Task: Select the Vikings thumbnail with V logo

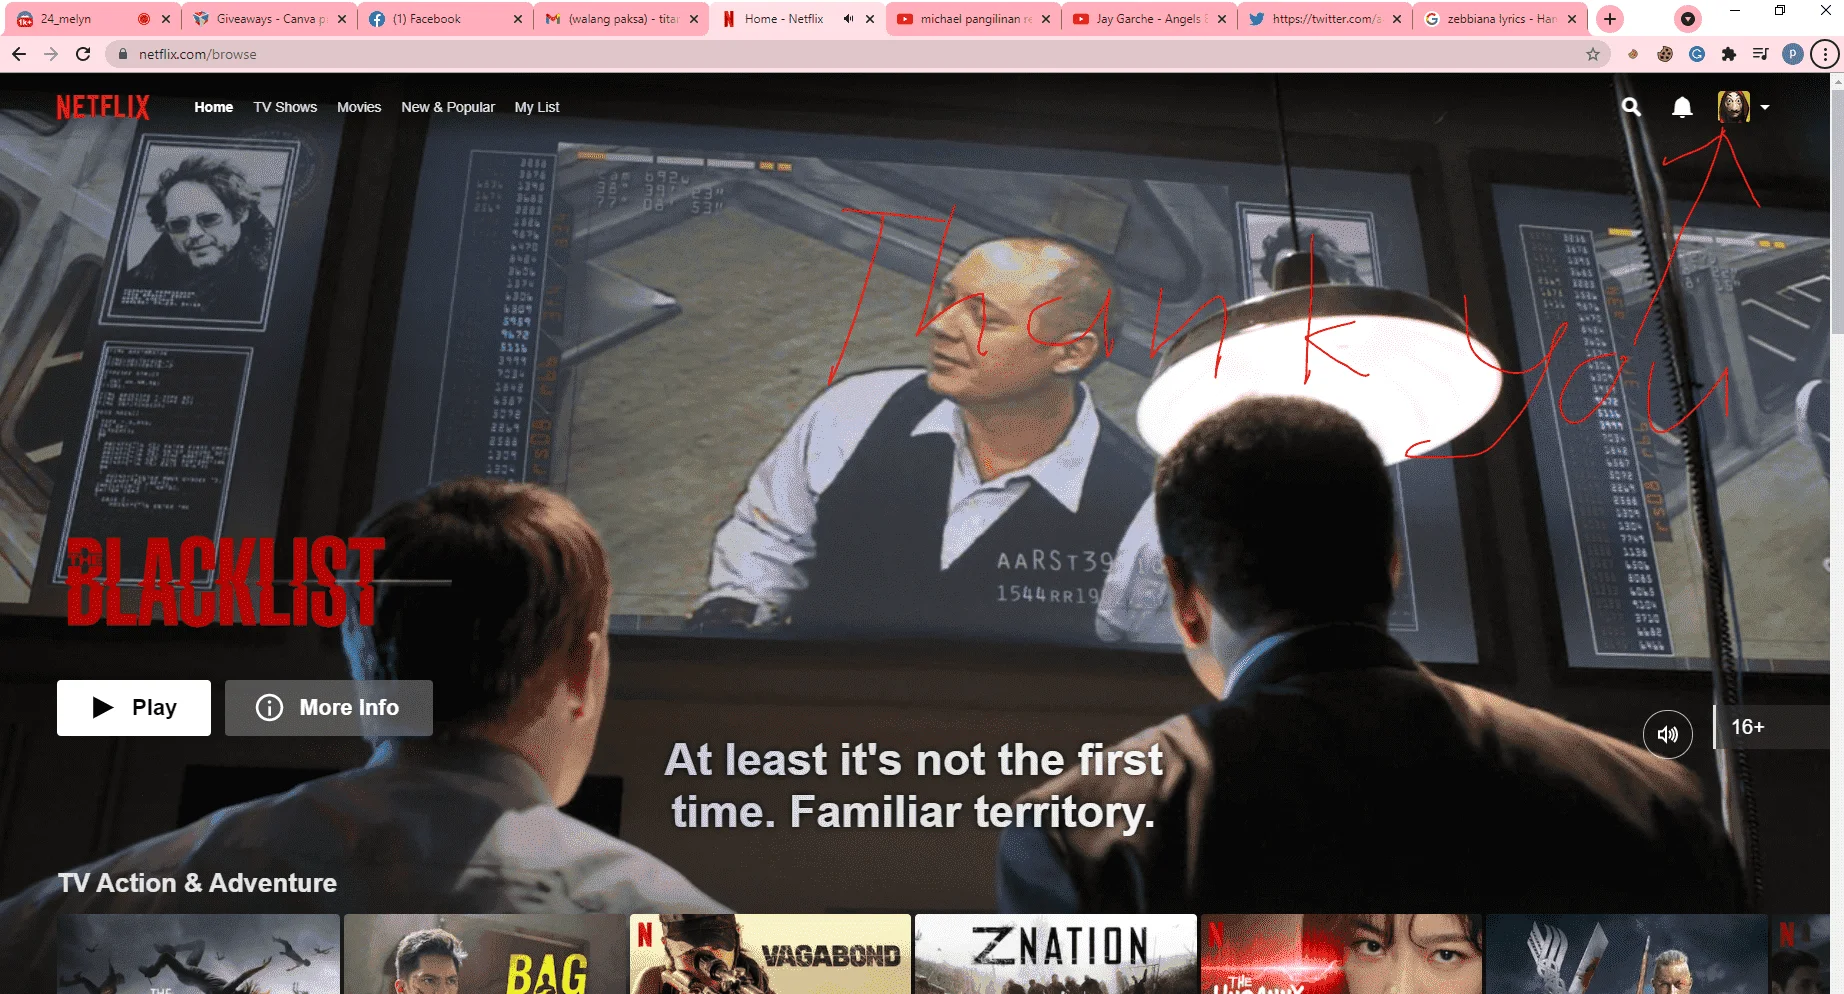Action: tap(1627, 954)
